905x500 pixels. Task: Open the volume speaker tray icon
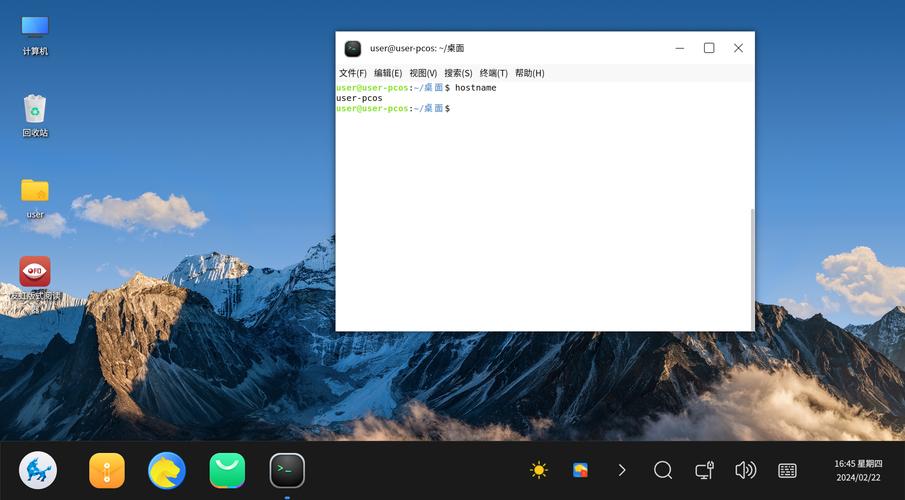(x=745, y=470)
